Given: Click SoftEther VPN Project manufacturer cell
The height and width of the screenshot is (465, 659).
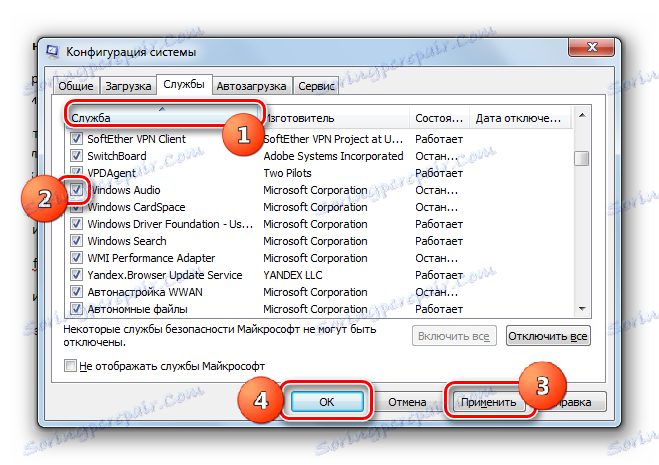Looking at the screenshot, I should 333,139.
